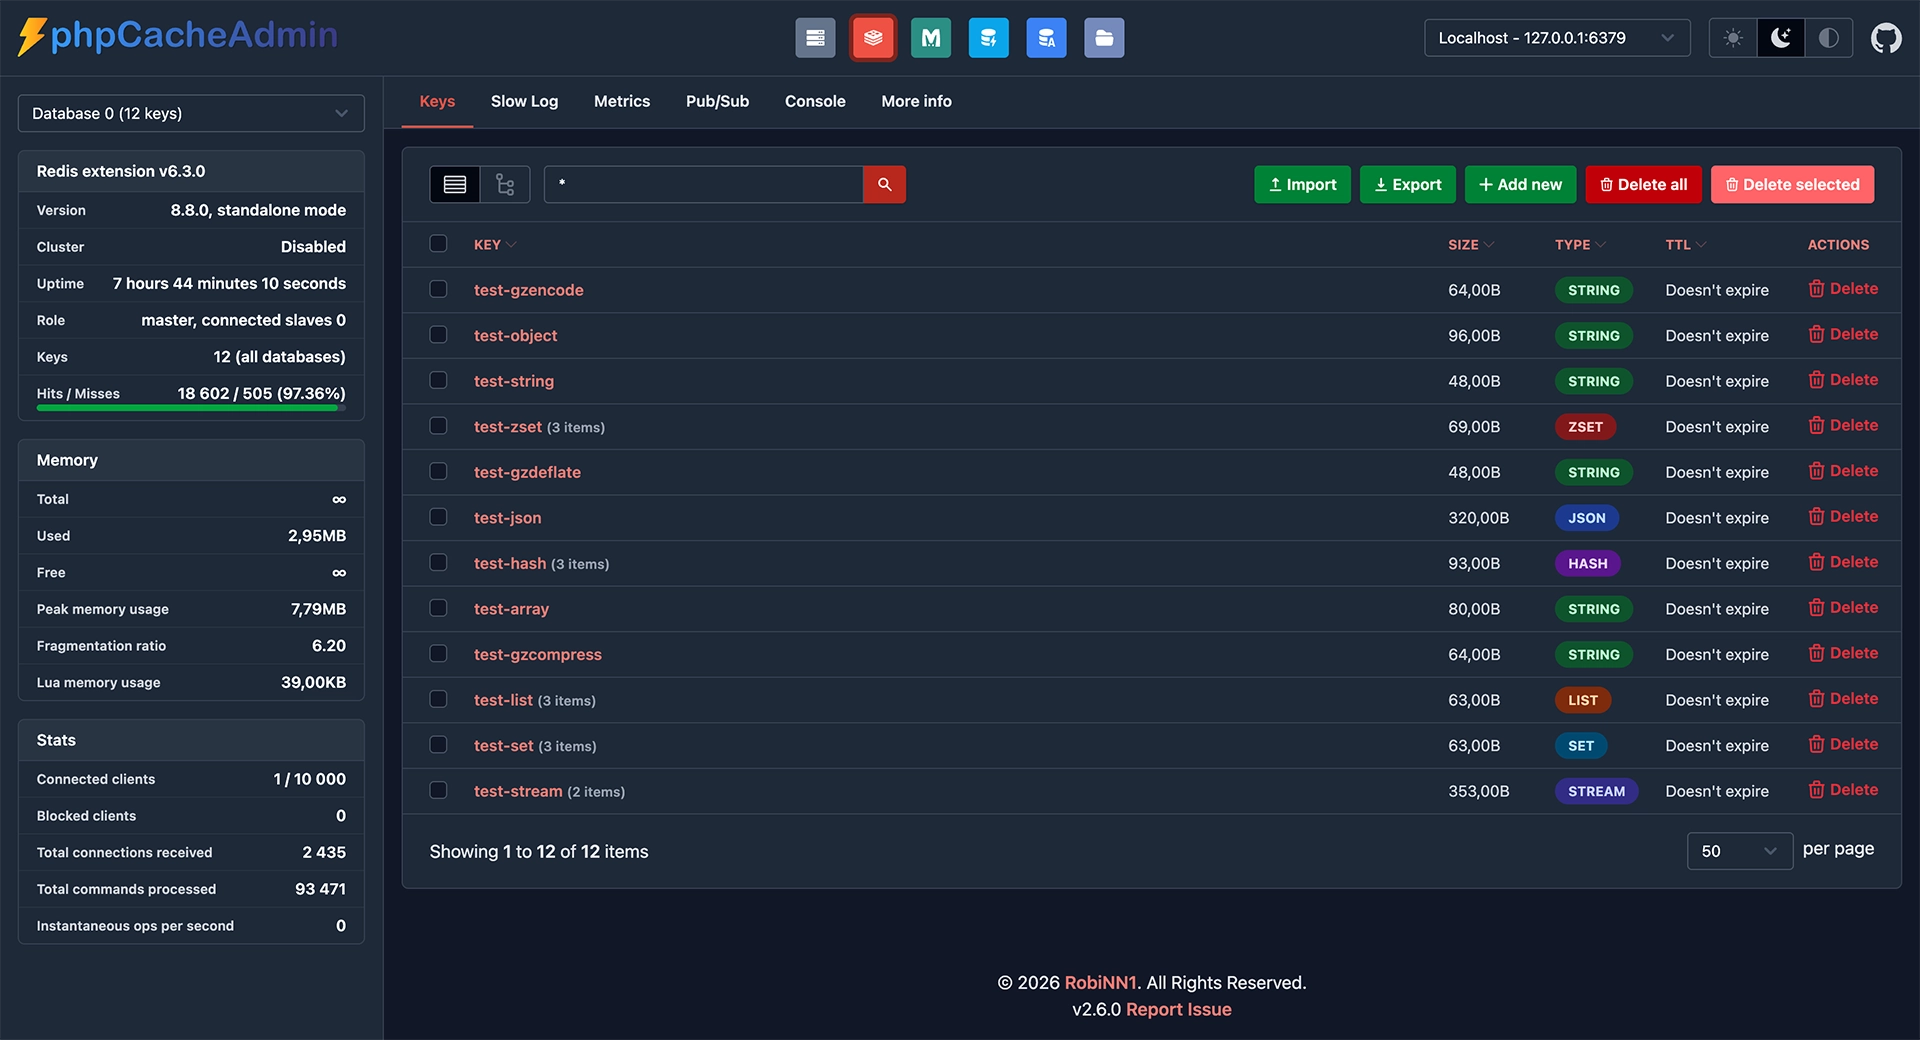The height and width of the screenshot is (1040, 1920).
Task: Sort by the SIZE column header
Action: pos(1470,245)
